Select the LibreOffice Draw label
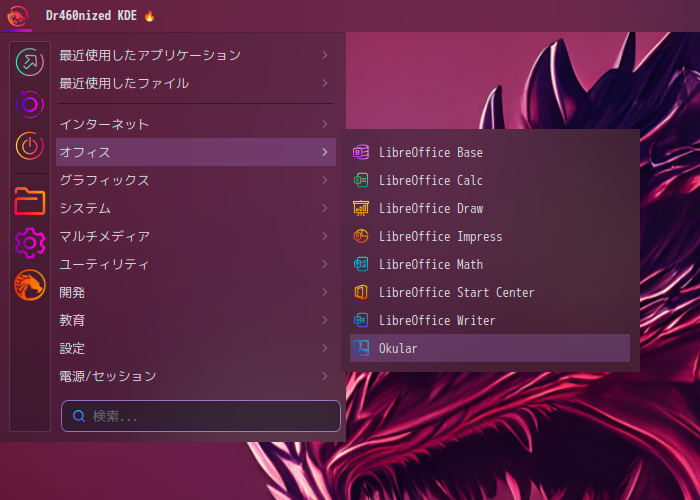 (431, 208)
